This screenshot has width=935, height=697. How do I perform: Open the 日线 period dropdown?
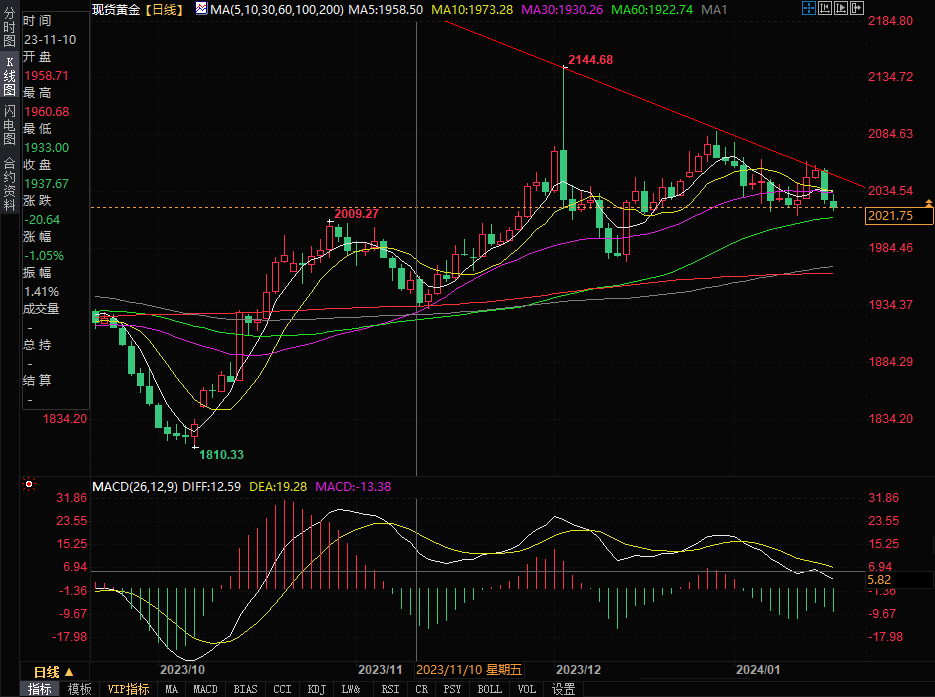pyautogui.click(x=52, y=671)
